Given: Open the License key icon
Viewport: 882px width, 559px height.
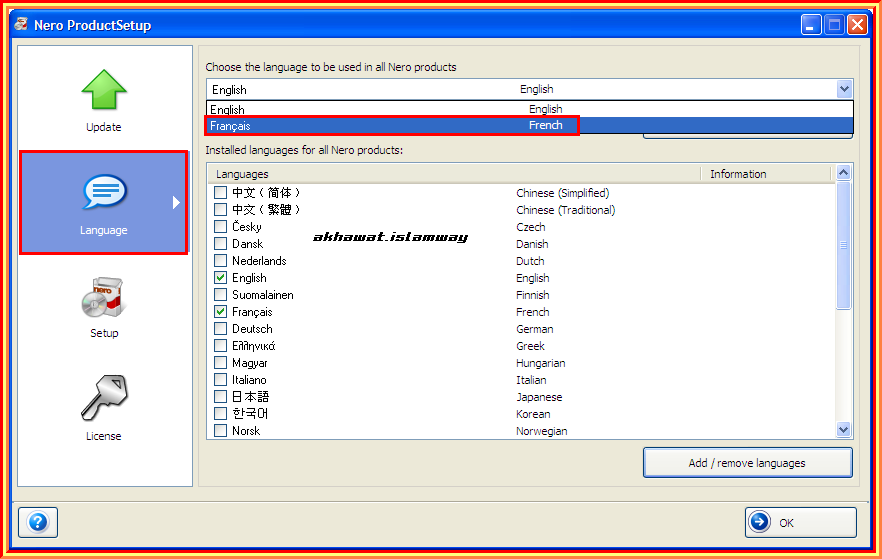Looking at the screenshot, I should [105, 398].
